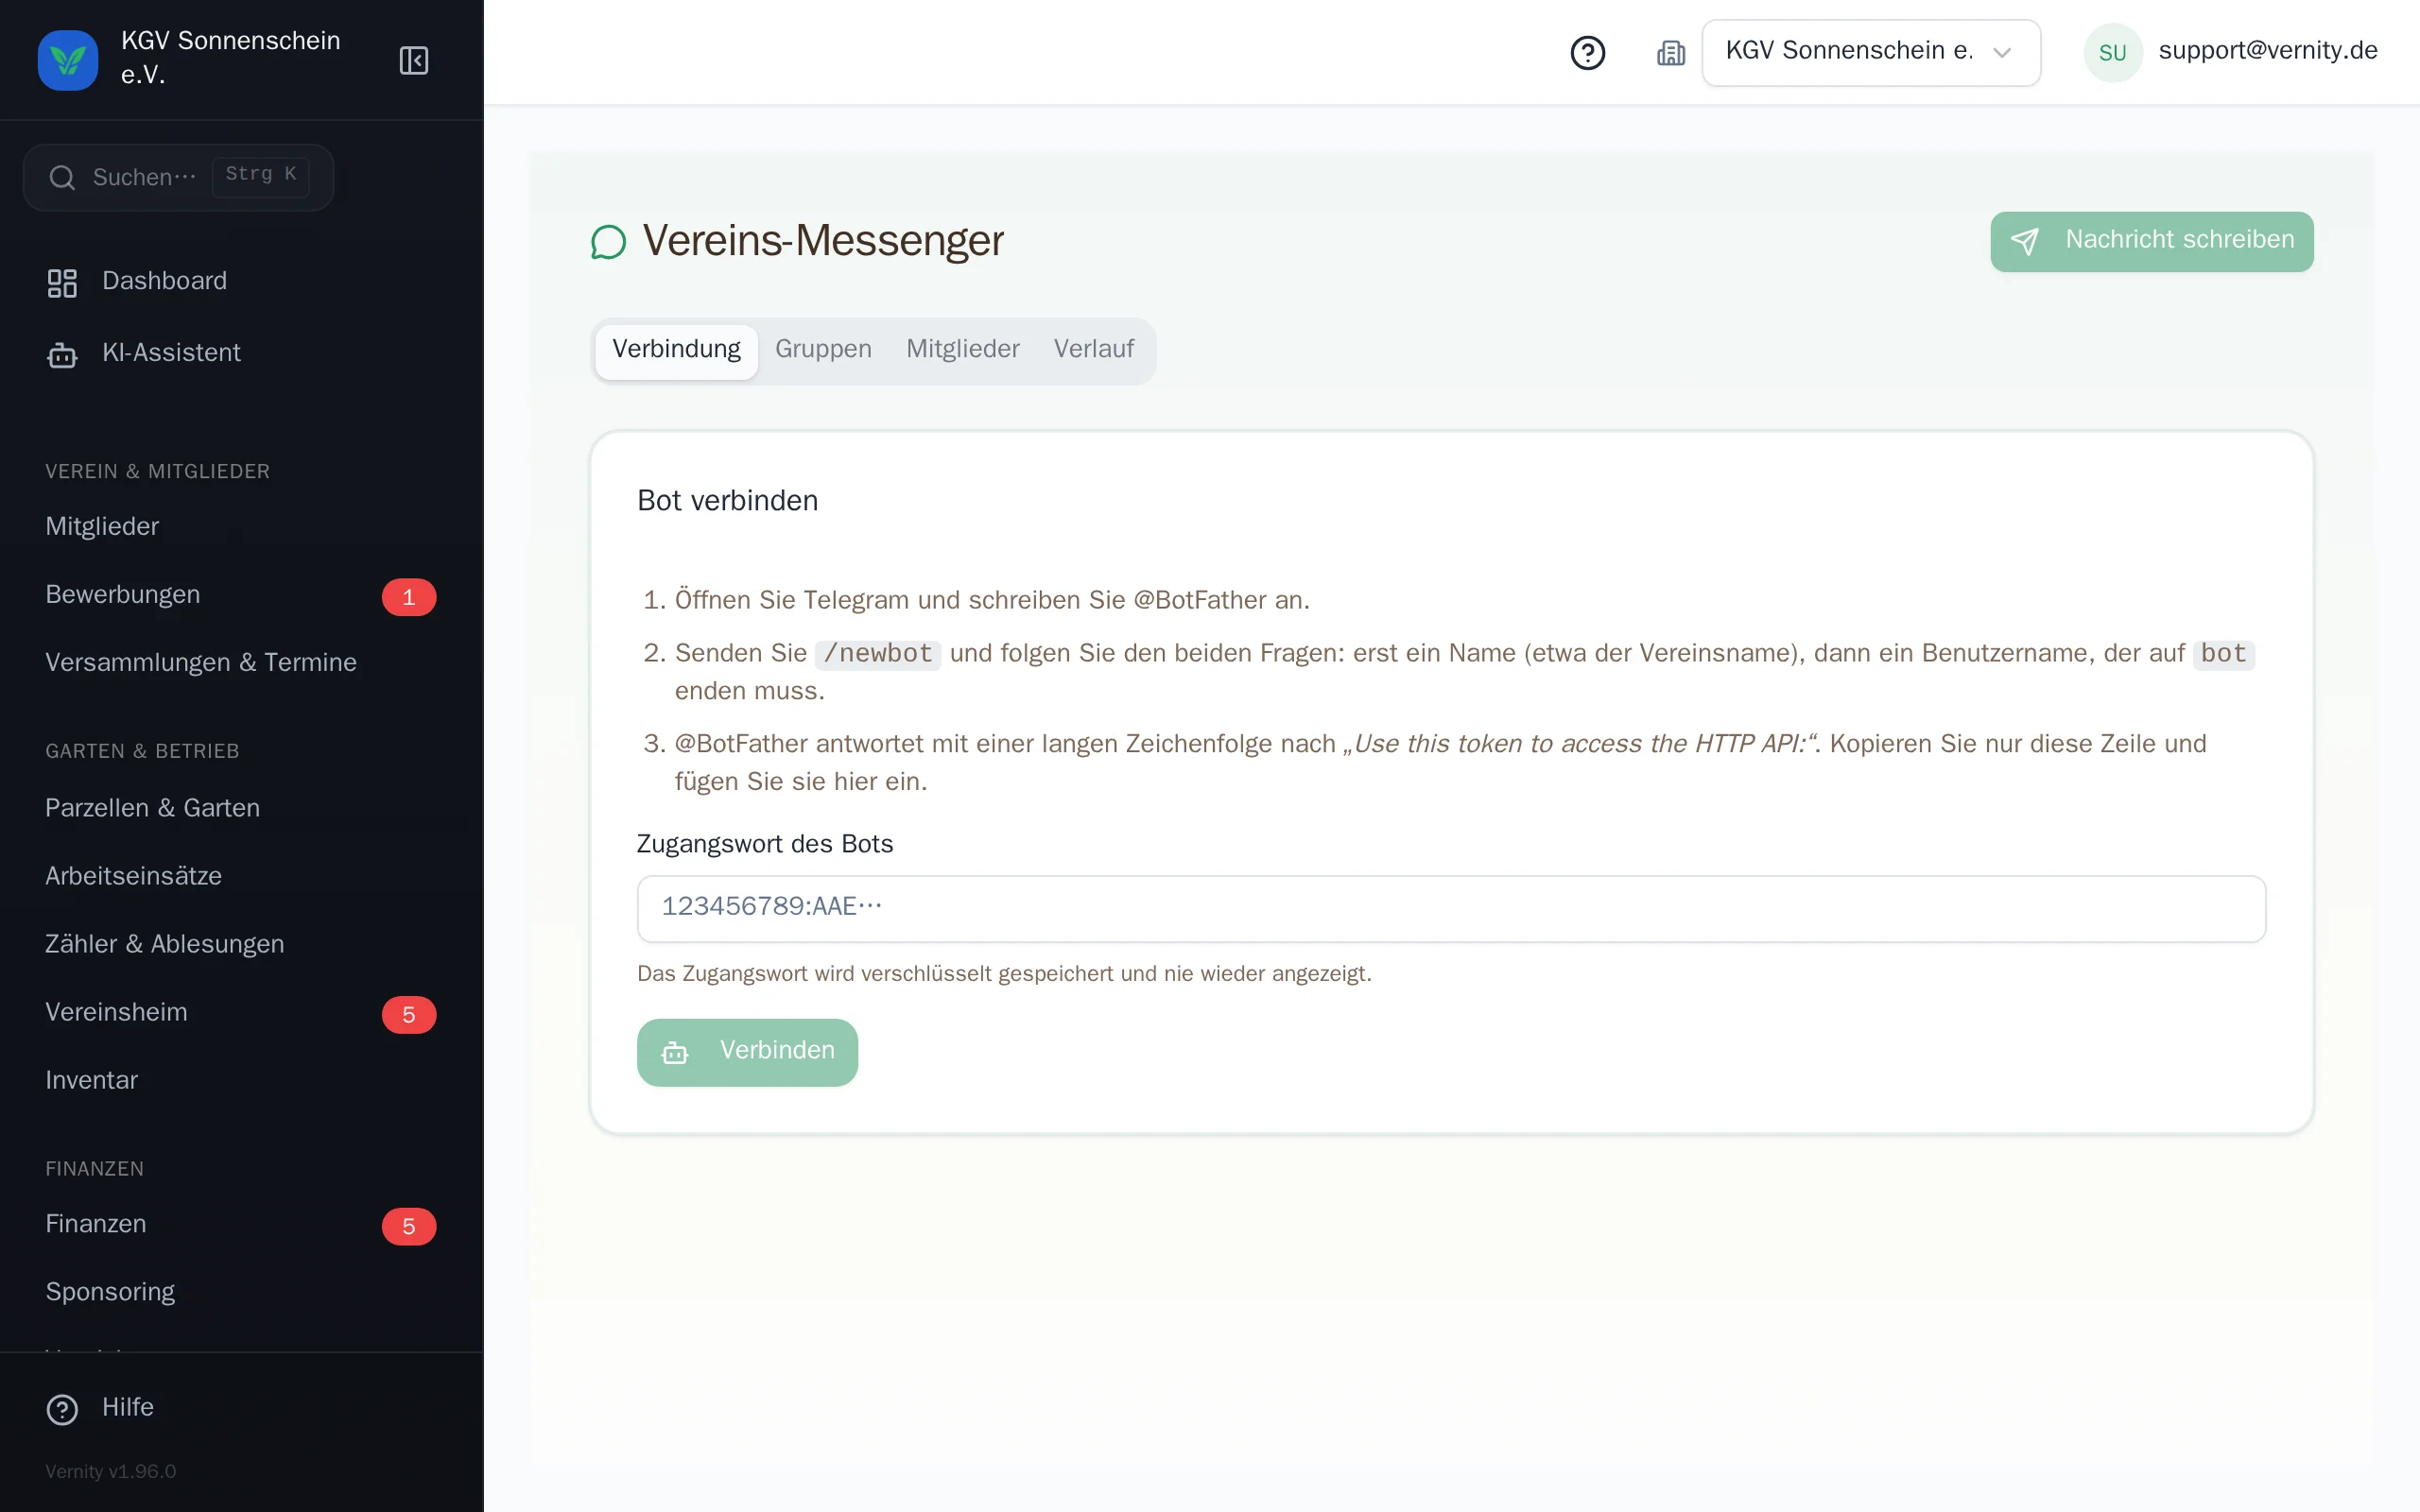This screenshot has height=1512, width=2420.
Task: Open Sponsoring in the sidebar
Action: click(241, 1292)
